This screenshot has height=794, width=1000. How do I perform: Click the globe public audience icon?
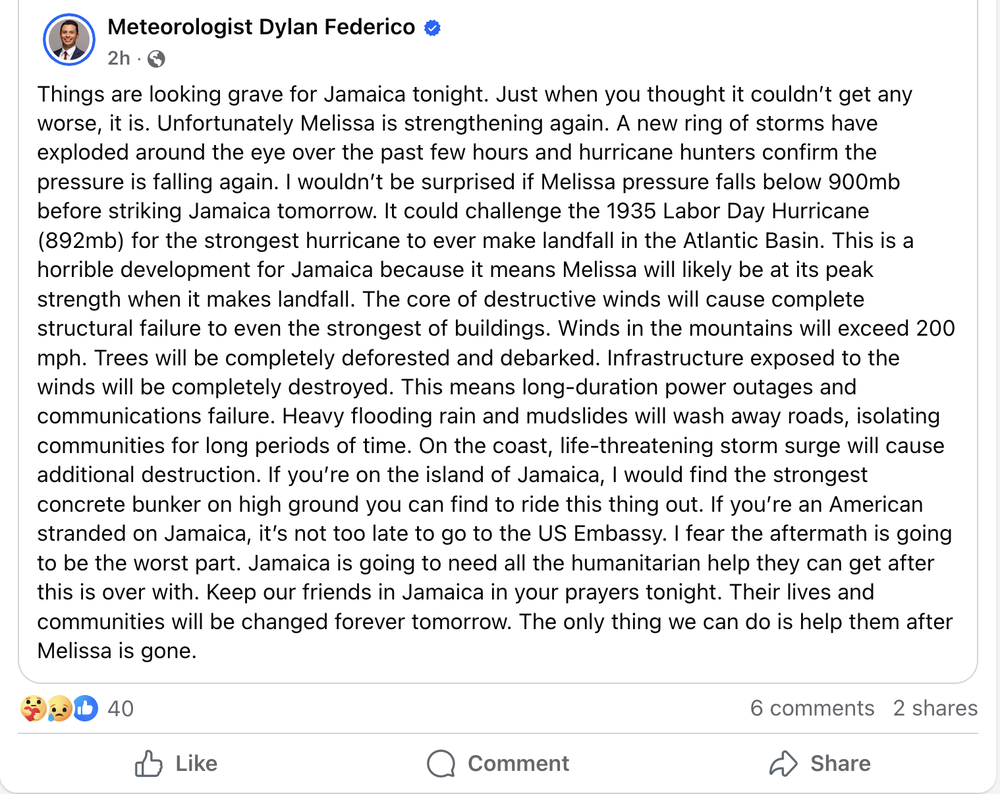(156, 59)
